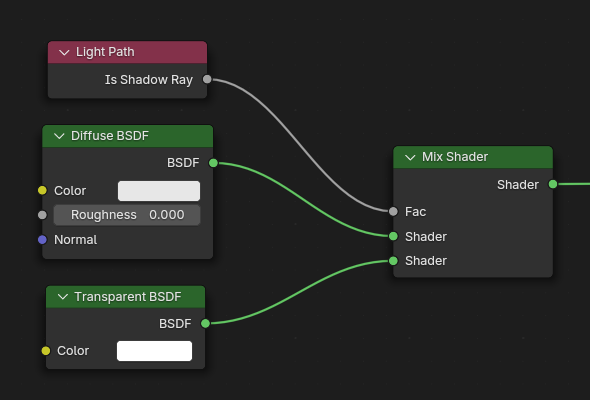Open the Transparent BSDF color swatch
This screenshot has width=590, height=400.
click(154, 351)
